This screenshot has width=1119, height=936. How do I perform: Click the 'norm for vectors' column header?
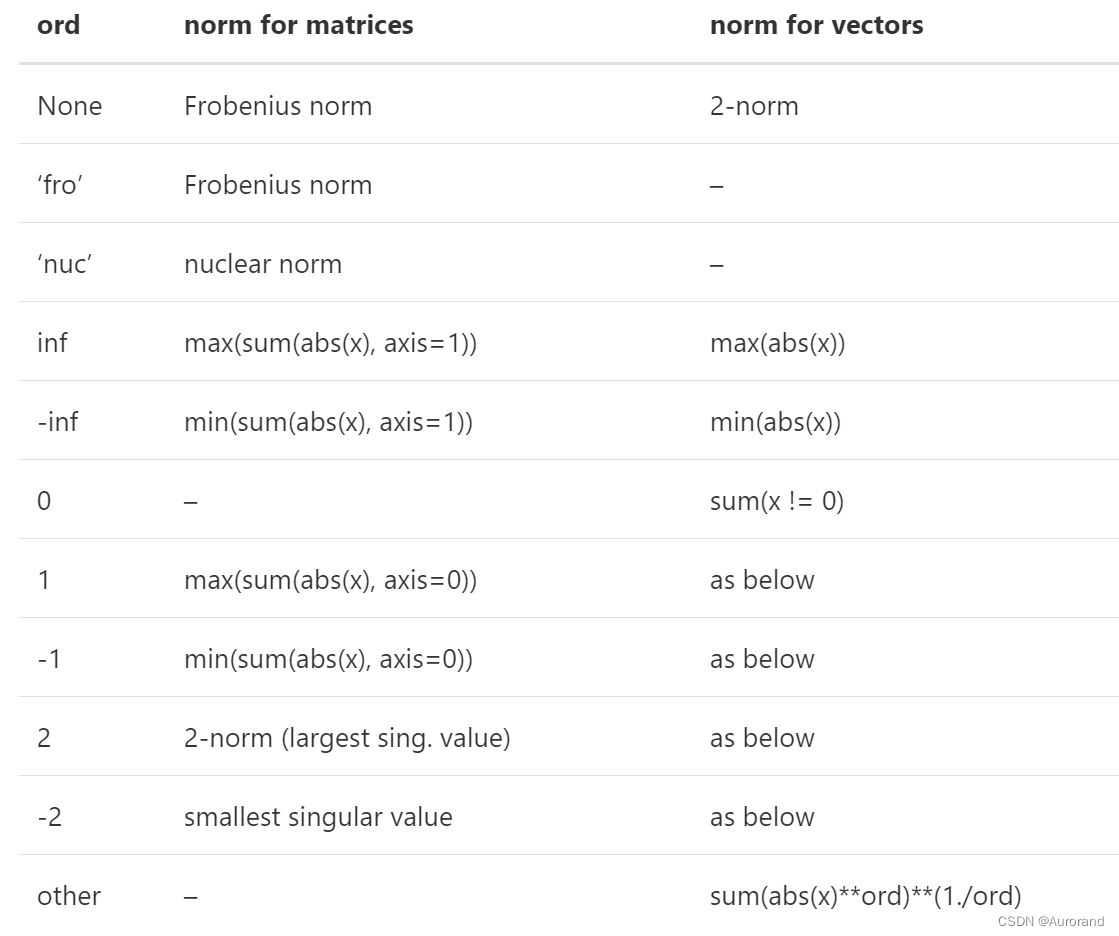816,25
